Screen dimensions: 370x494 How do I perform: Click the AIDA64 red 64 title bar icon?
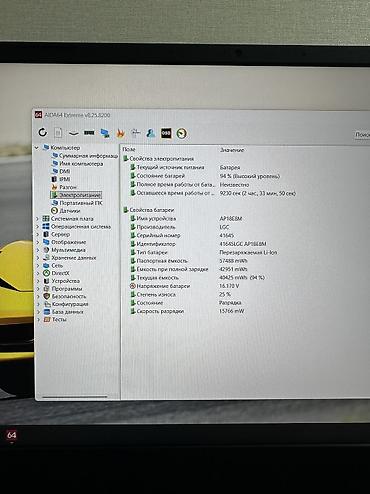(39, 115)
